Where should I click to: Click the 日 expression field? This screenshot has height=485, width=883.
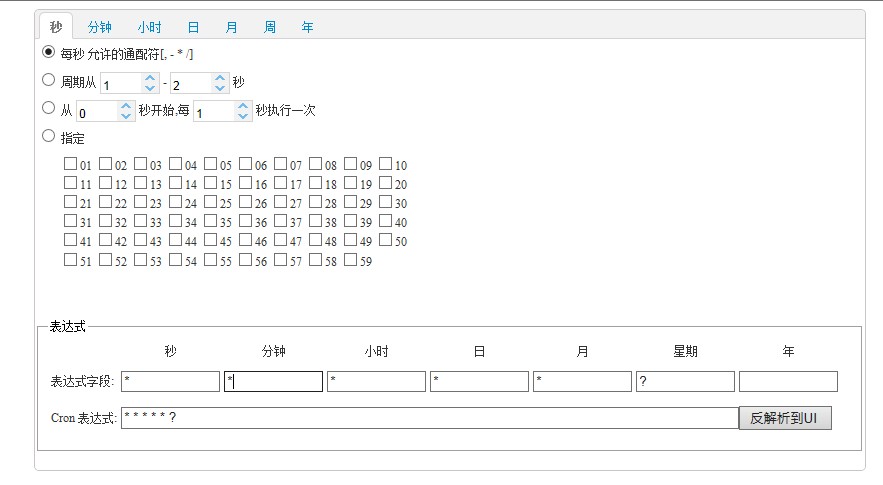click(479, 381)
